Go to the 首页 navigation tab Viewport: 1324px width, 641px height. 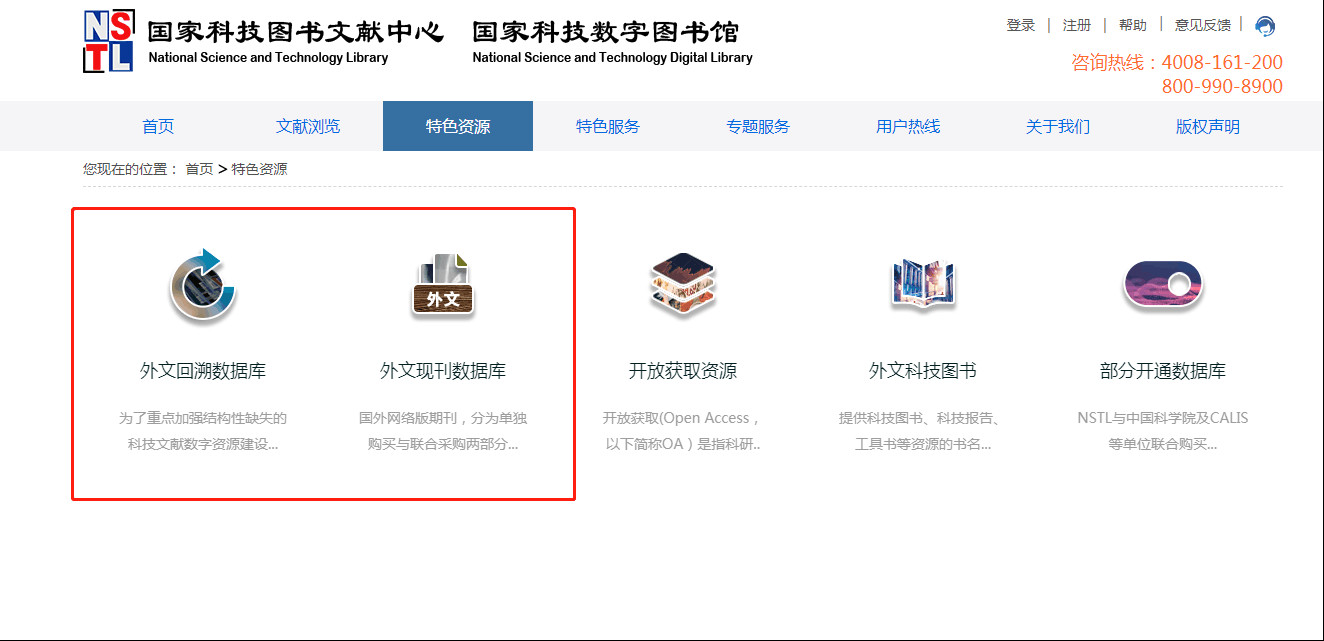point(158,126)
